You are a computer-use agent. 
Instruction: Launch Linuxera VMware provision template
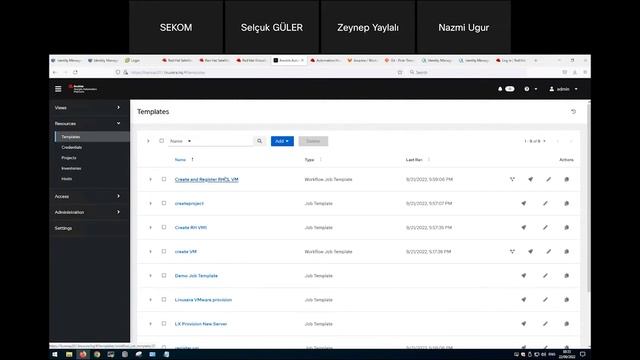(524, 300)
